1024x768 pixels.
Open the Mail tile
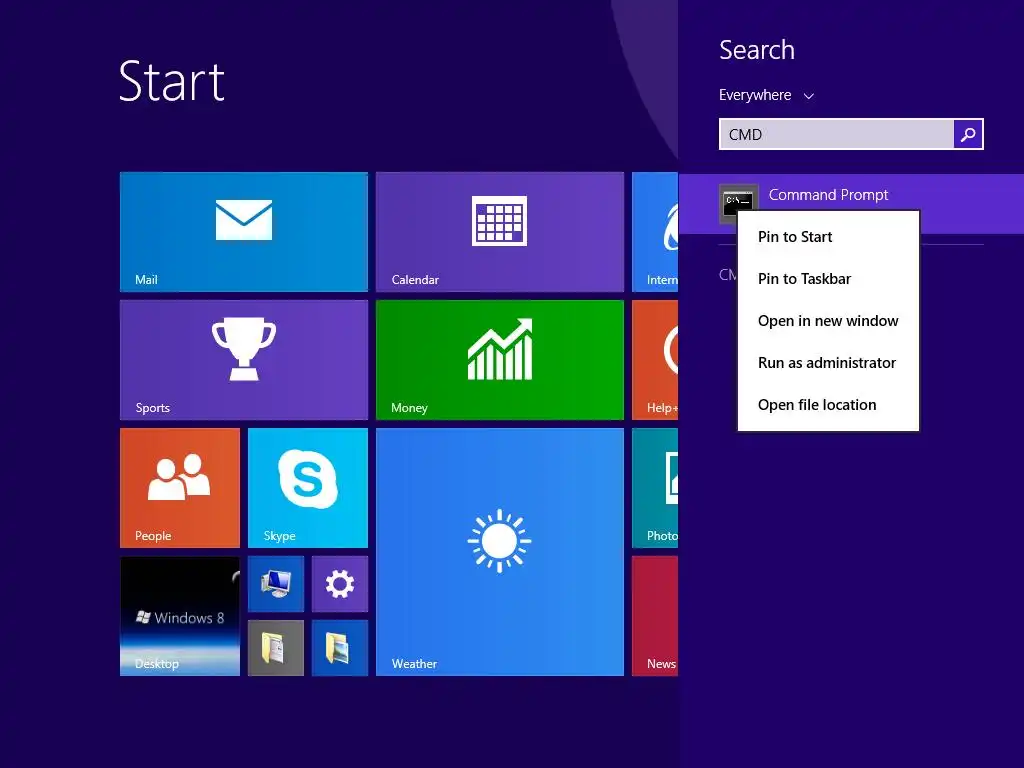(244, 232)
